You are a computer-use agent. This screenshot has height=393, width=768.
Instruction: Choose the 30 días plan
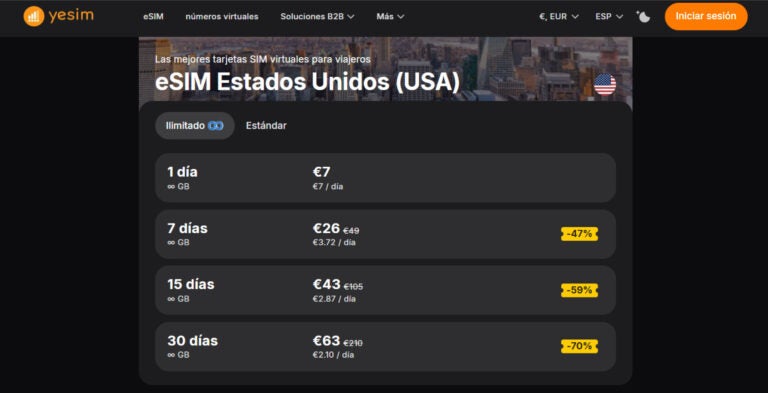pos(385,346)
